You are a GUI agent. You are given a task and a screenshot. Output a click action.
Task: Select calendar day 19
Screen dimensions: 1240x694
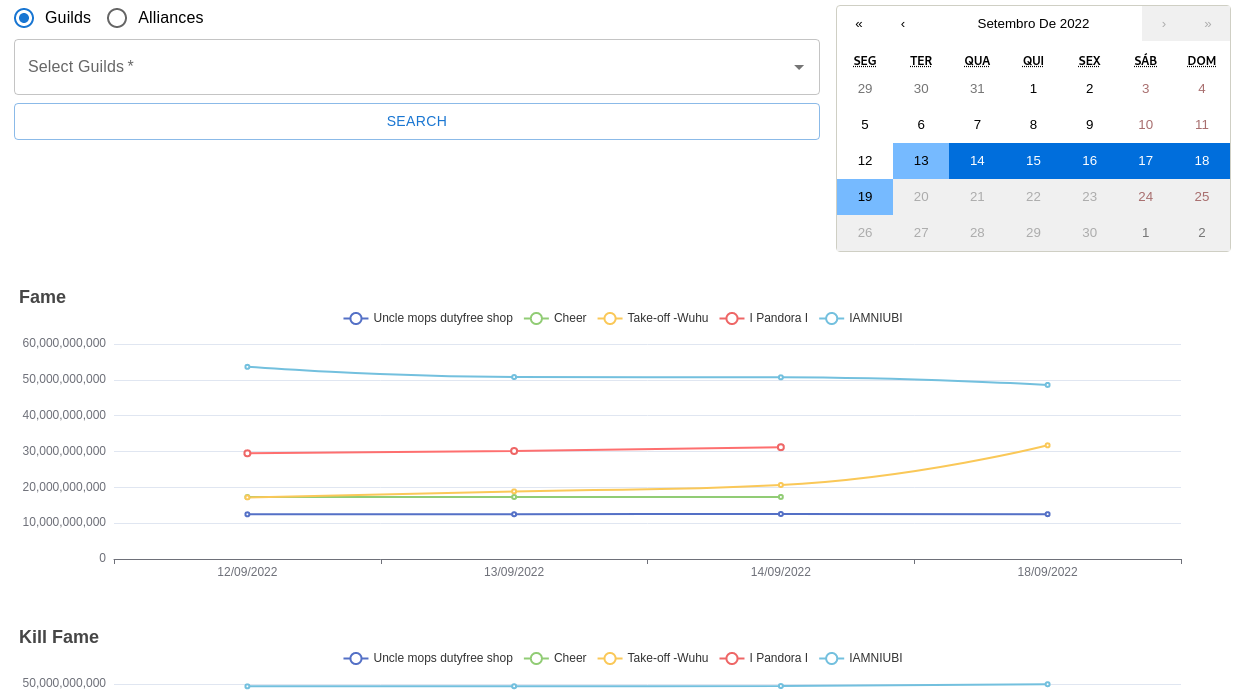point(865,197)
